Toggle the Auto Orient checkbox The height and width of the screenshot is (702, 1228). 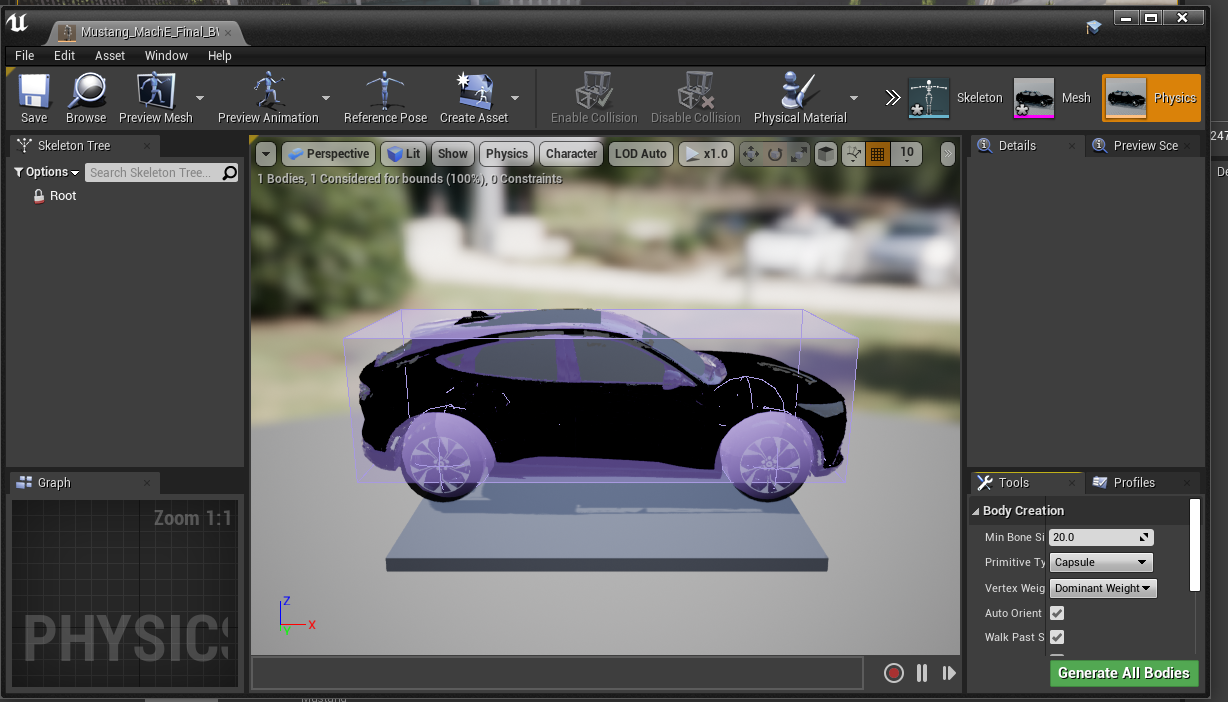1057,613
